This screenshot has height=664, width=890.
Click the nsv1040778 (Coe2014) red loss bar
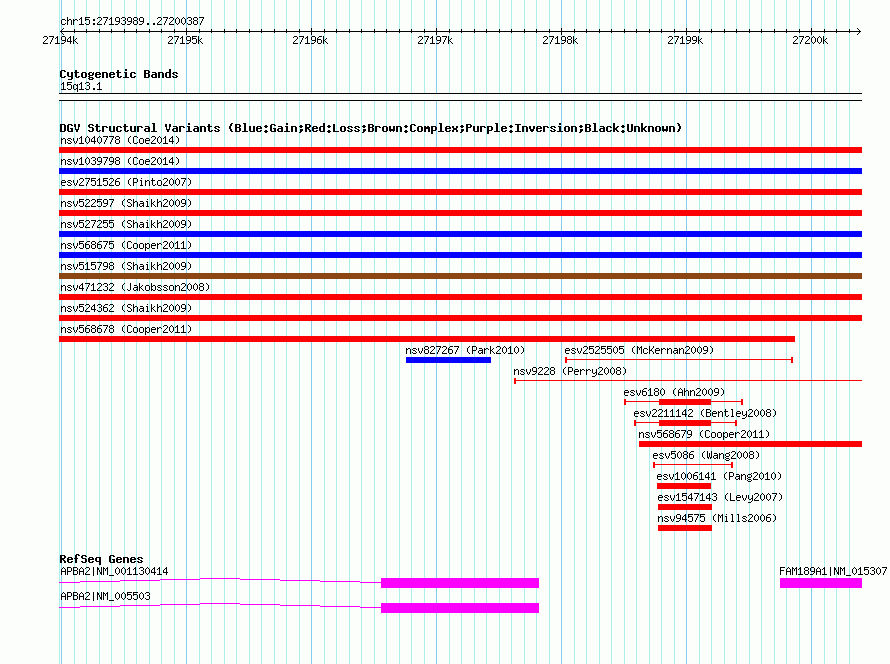tap(460, 150)
